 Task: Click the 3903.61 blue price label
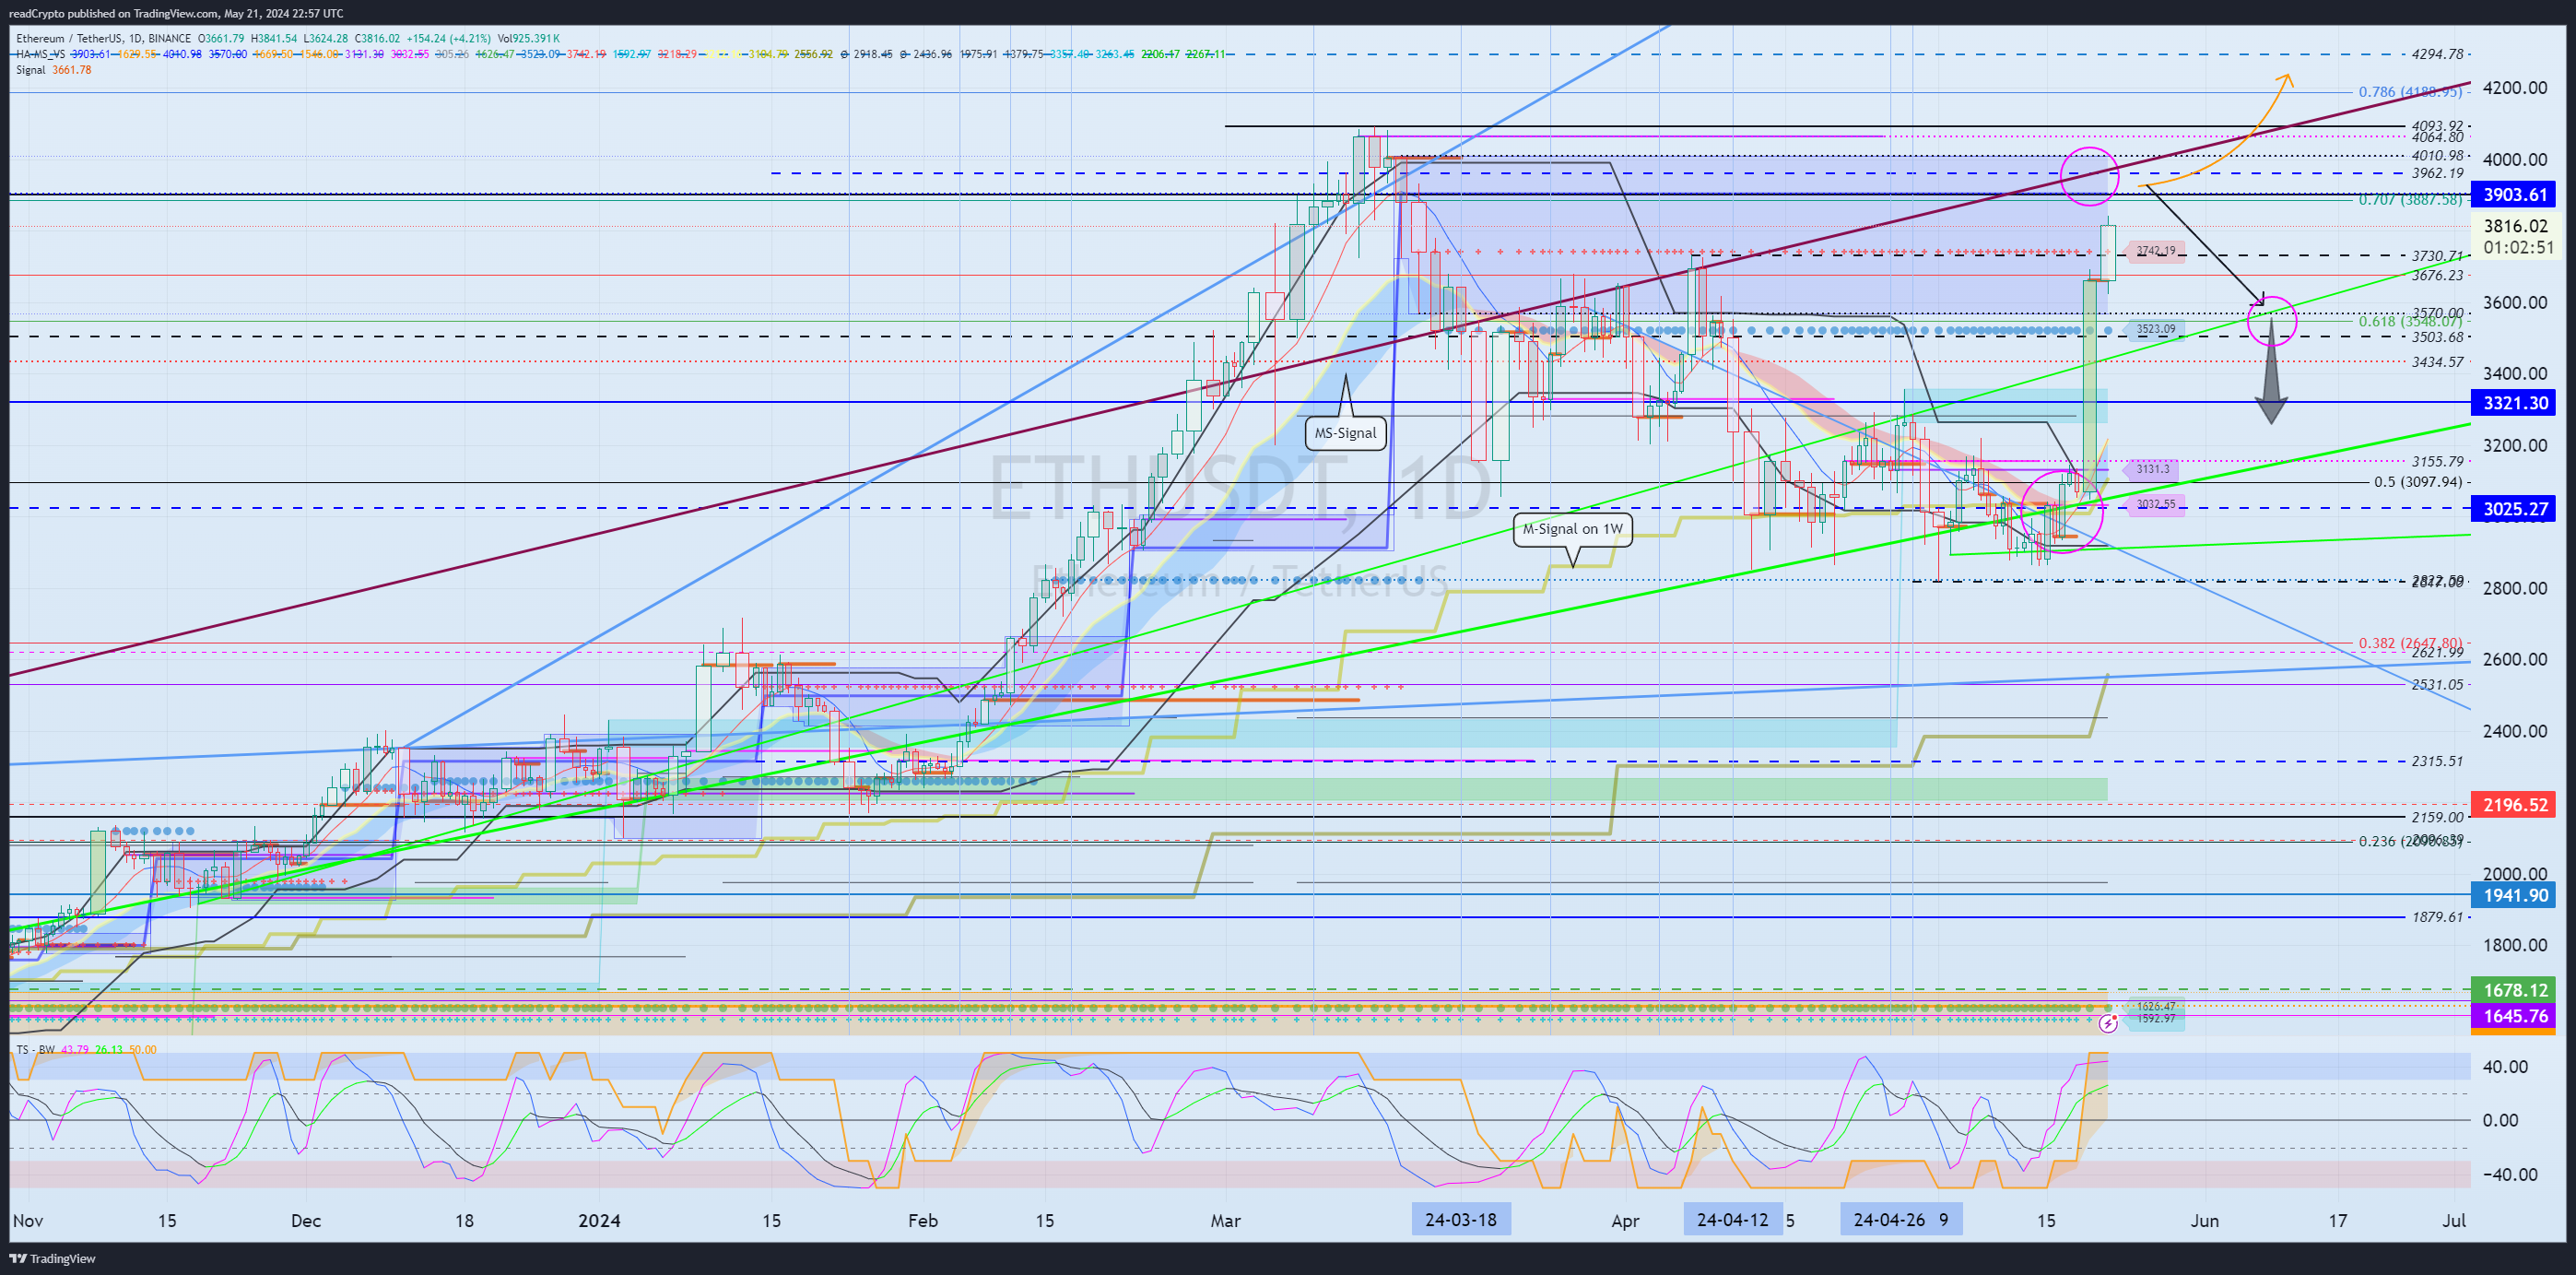click(x=2514, y=194)
